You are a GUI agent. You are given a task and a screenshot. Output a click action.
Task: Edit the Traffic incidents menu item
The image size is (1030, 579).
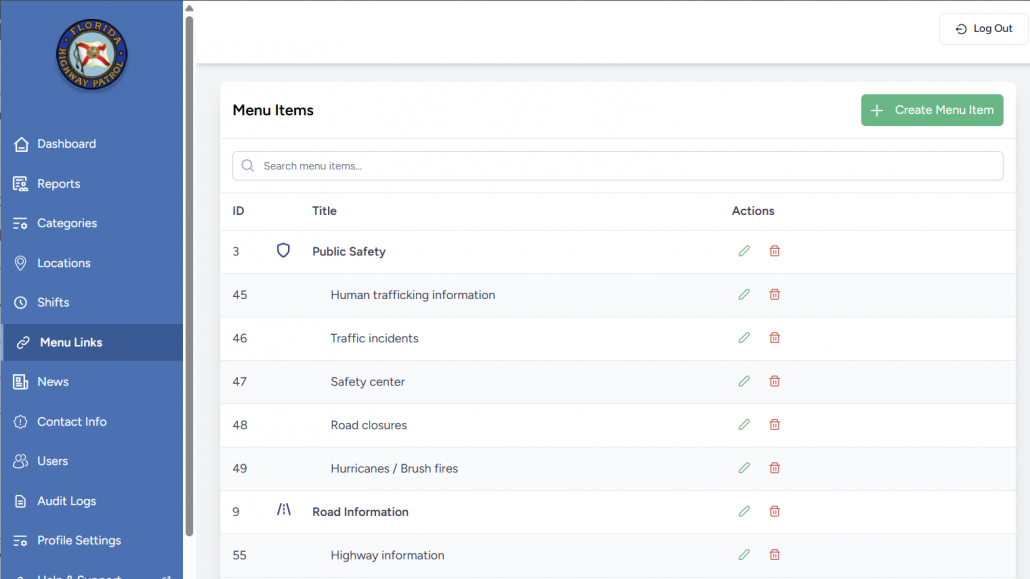tap(744, 338)
